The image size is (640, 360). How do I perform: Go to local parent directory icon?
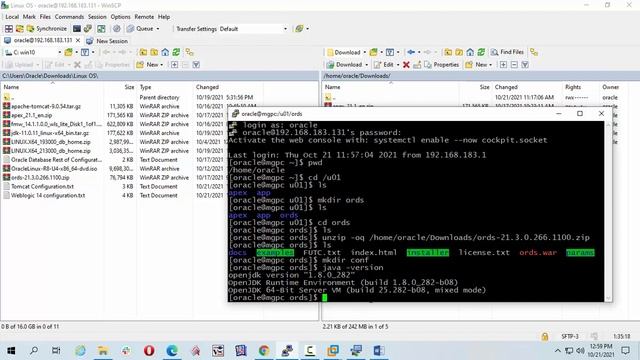[x=143, y=52]
